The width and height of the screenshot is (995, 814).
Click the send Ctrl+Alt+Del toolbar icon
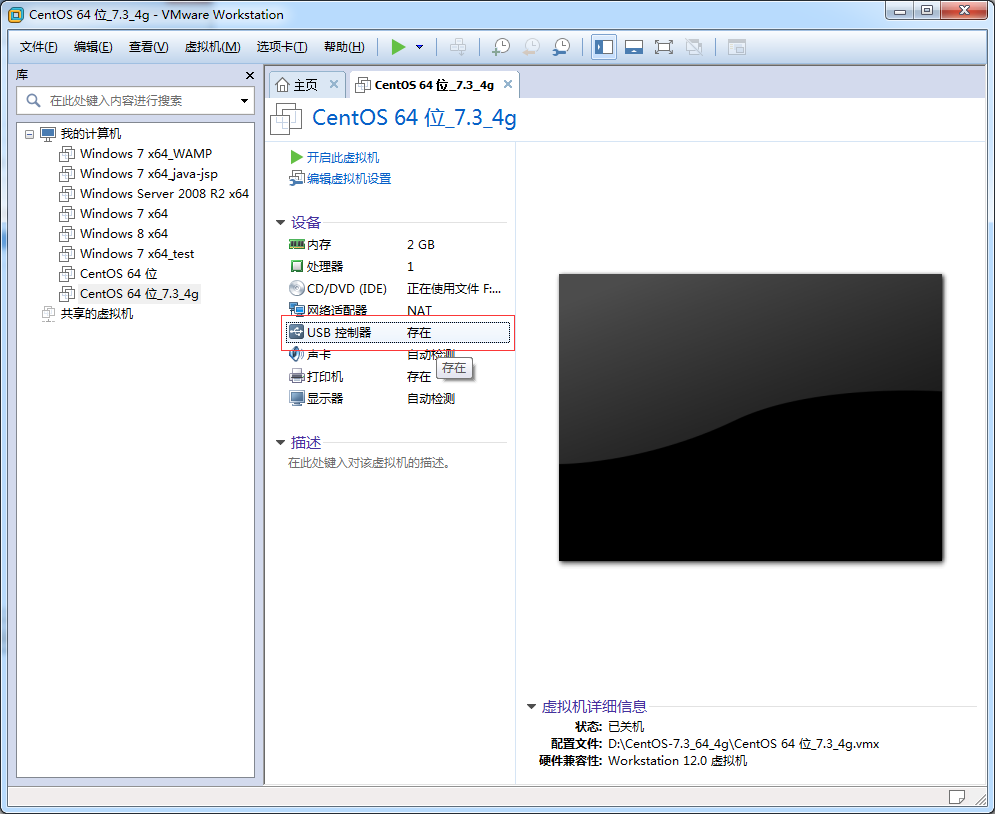pos(458,47)
